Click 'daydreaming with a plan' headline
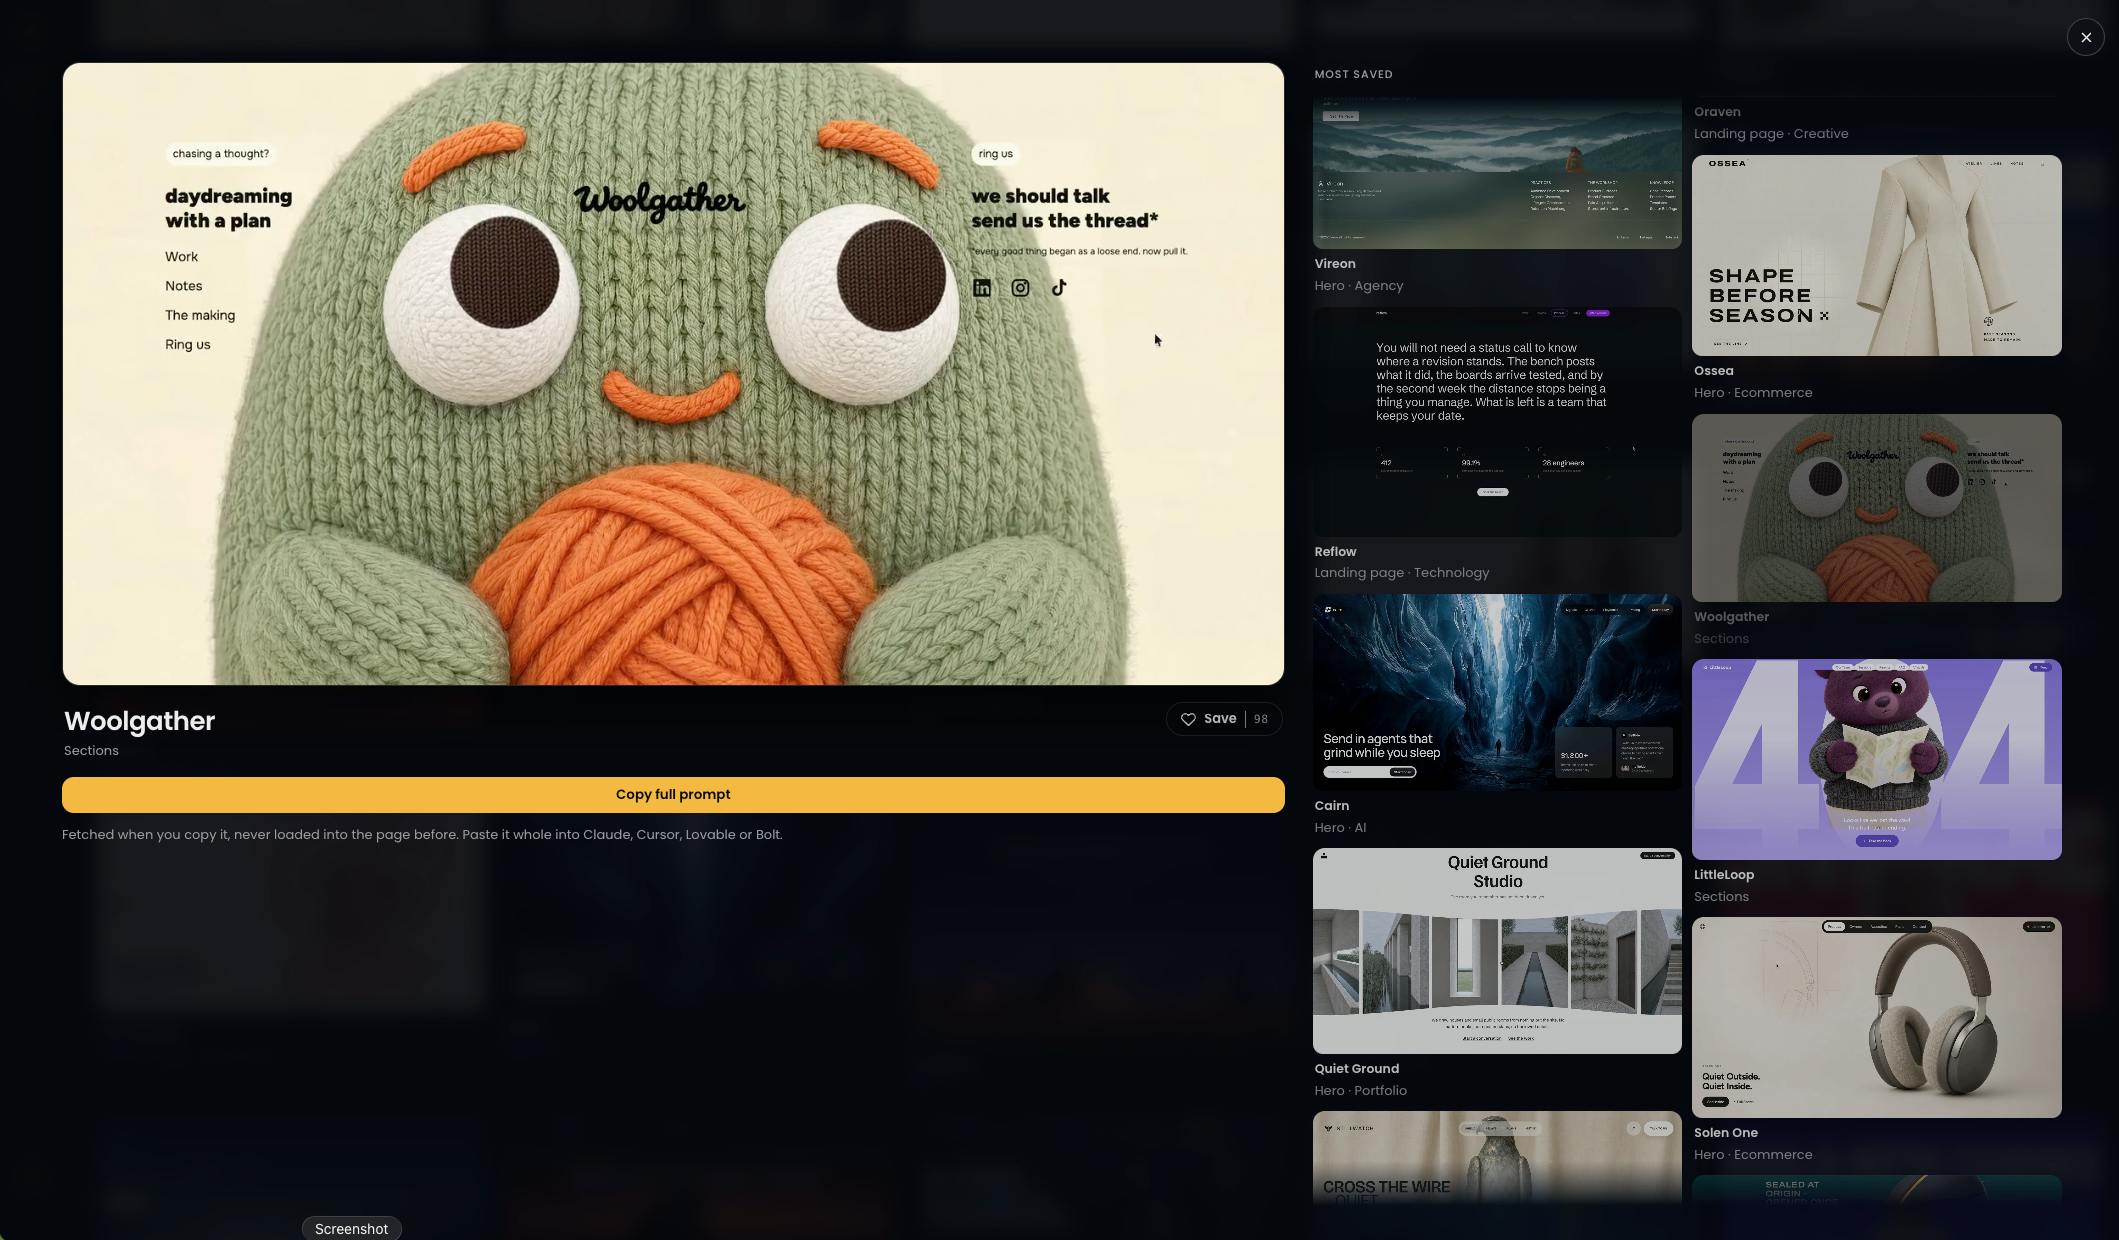The height and width of the screenshot is (1240, 2119). tap(228, 208)
